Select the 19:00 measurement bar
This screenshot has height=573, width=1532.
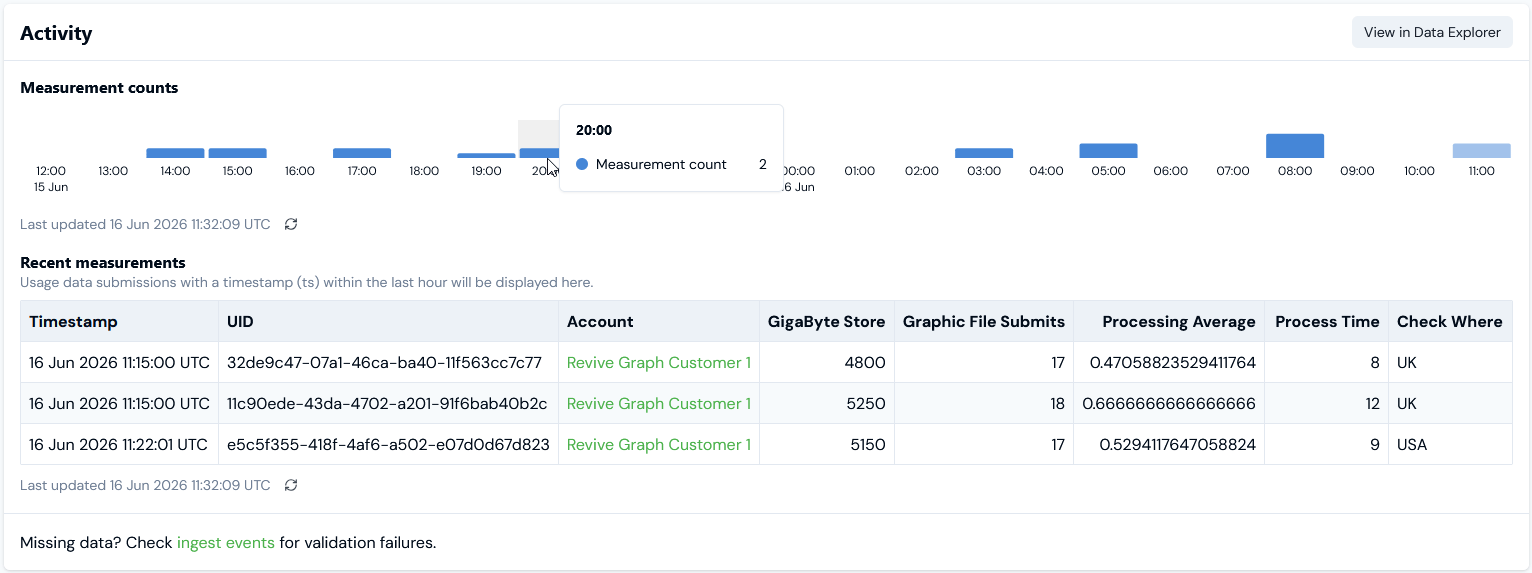tap(486, 155)
